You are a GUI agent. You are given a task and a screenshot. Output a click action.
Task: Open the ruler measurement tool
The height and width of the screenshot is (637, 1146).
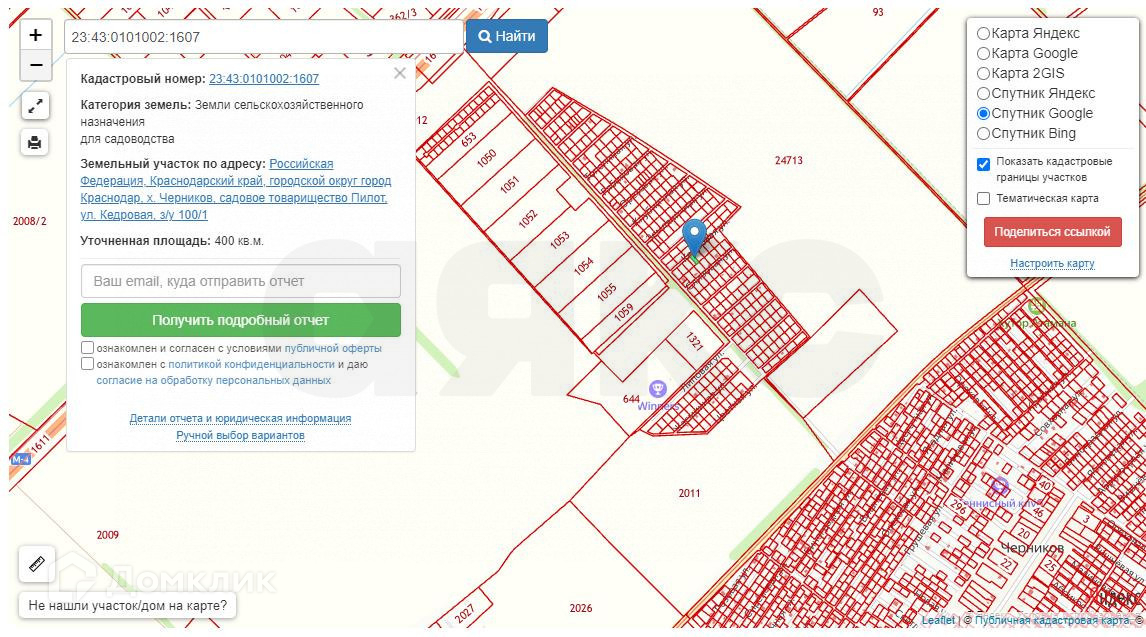(x=37, y=564)
